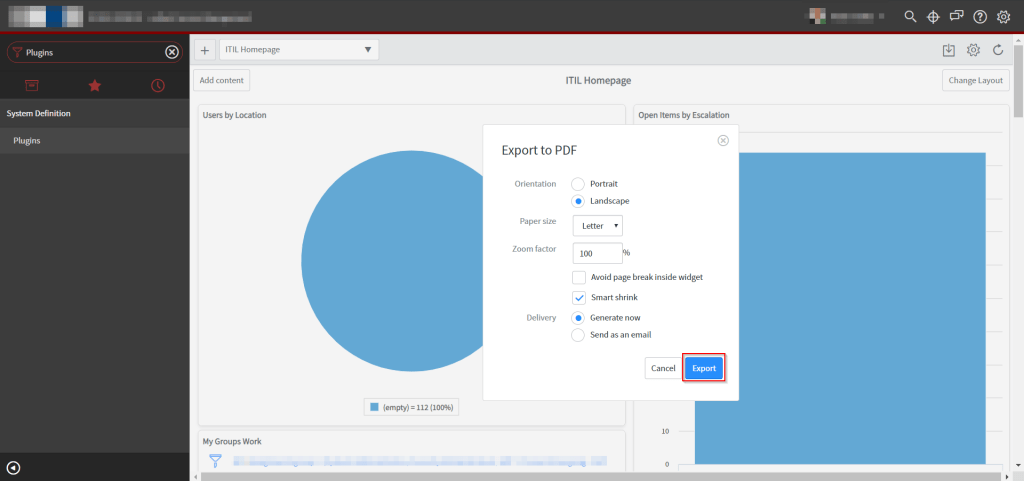Close the Export to PDF dialog
Screen dimensions: 1024x481
(723, 141)
